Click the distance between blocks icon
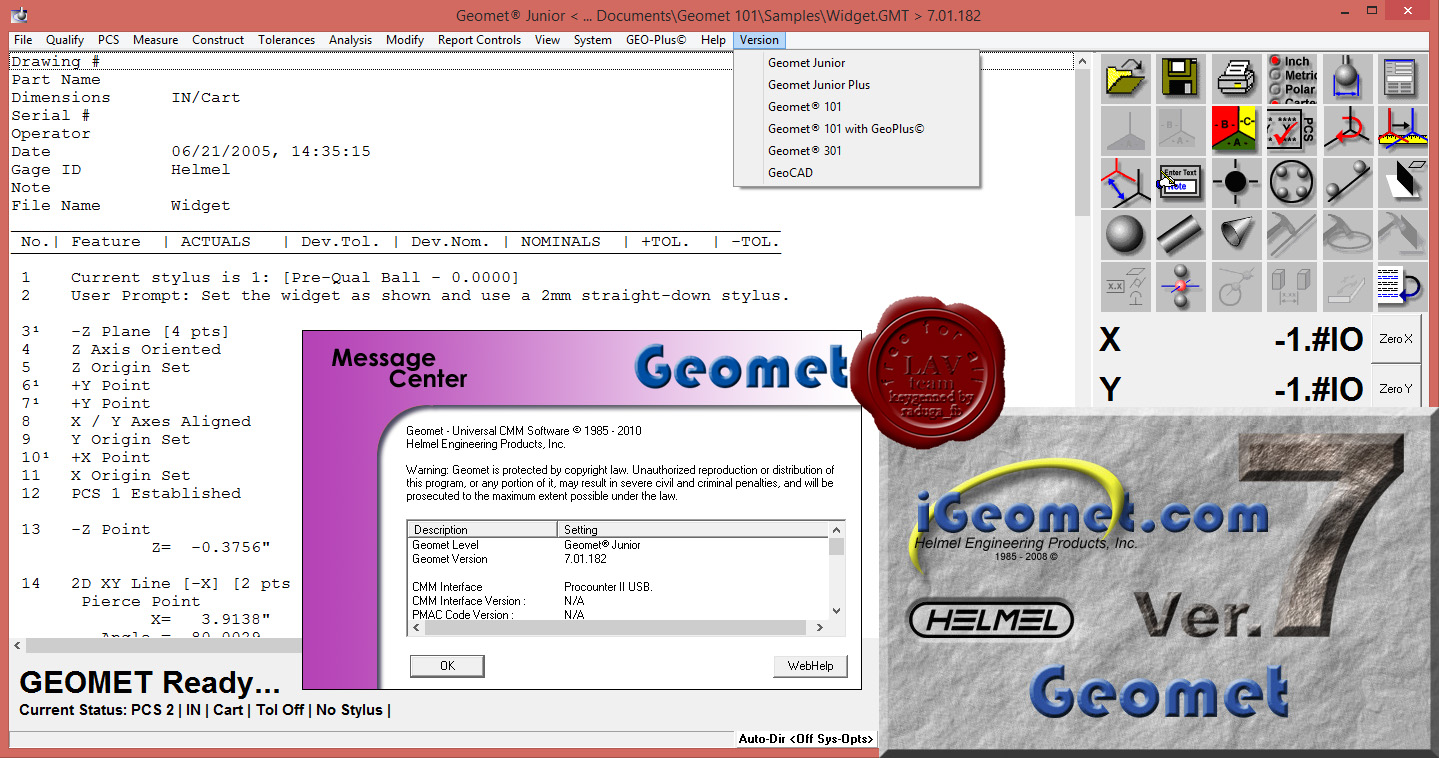 pos(1291,287)
